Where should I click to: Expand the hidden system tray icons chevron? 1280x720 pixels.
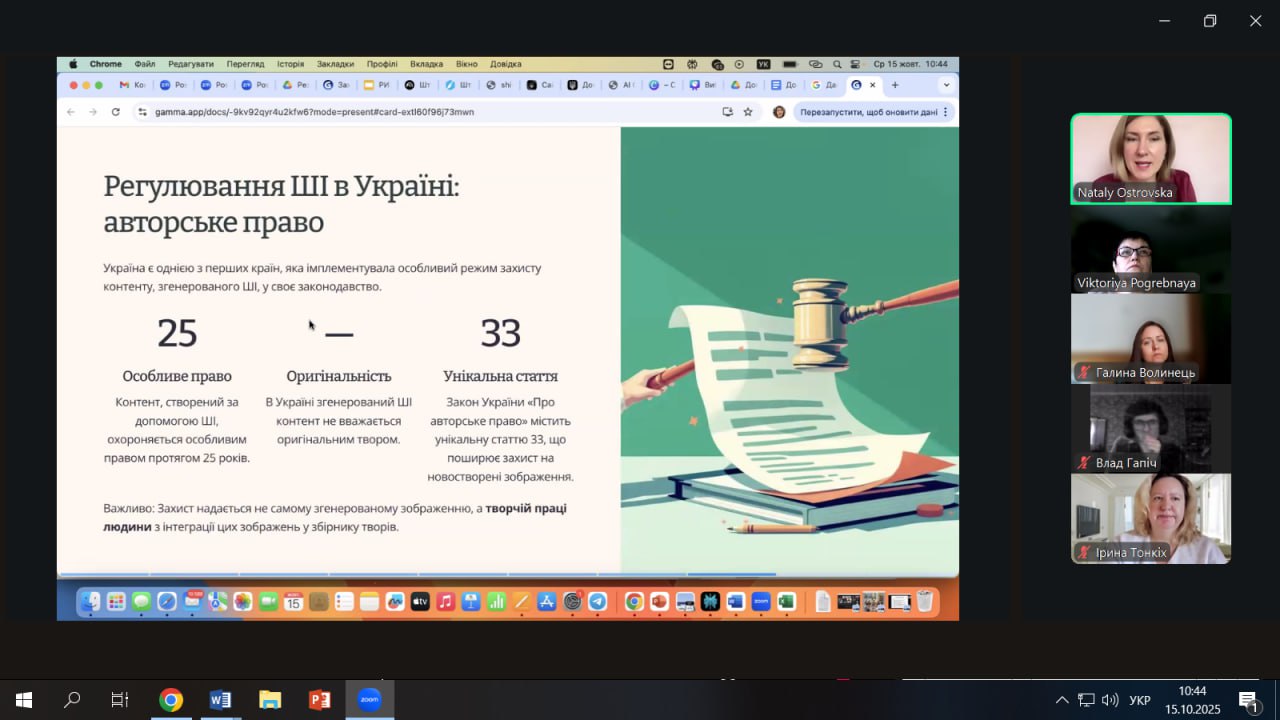click(x=1062, y=700)
